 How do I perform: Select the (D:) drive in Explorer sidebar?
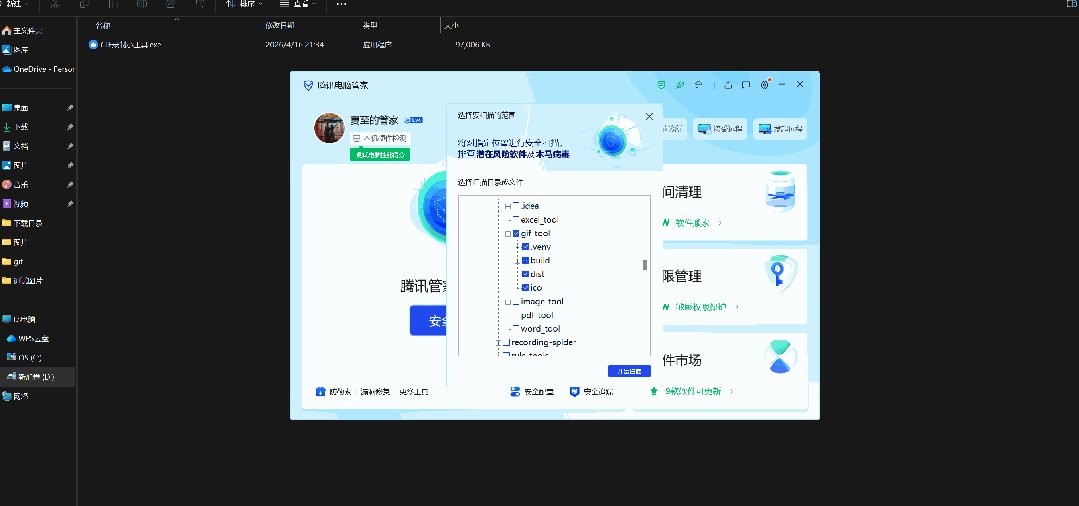pyautogui.click(x=38, y=377)
